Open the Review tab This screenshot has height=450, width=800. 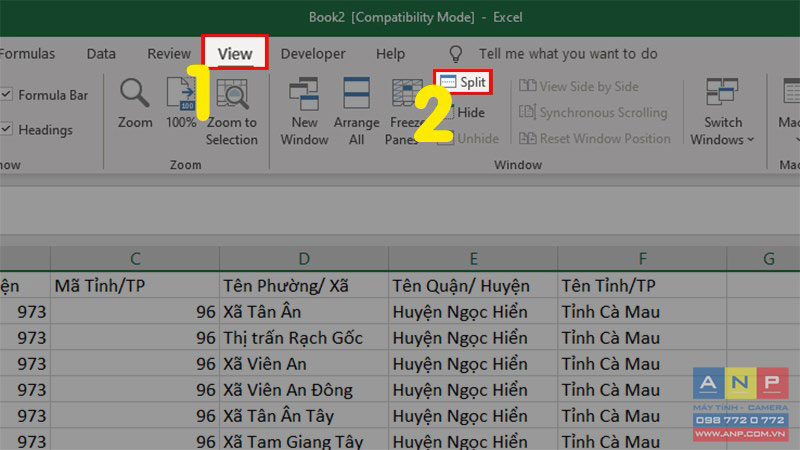(x=169, y=54)
